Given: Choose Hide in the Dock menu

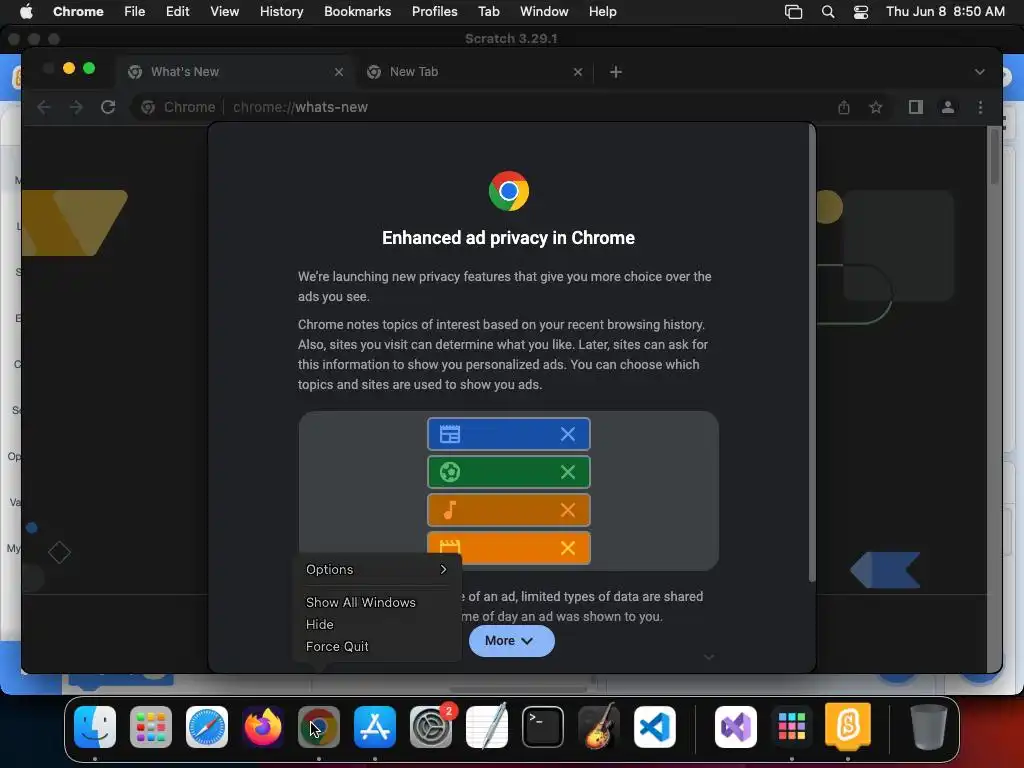Looking at the screenshot, I should coord(320,624).
